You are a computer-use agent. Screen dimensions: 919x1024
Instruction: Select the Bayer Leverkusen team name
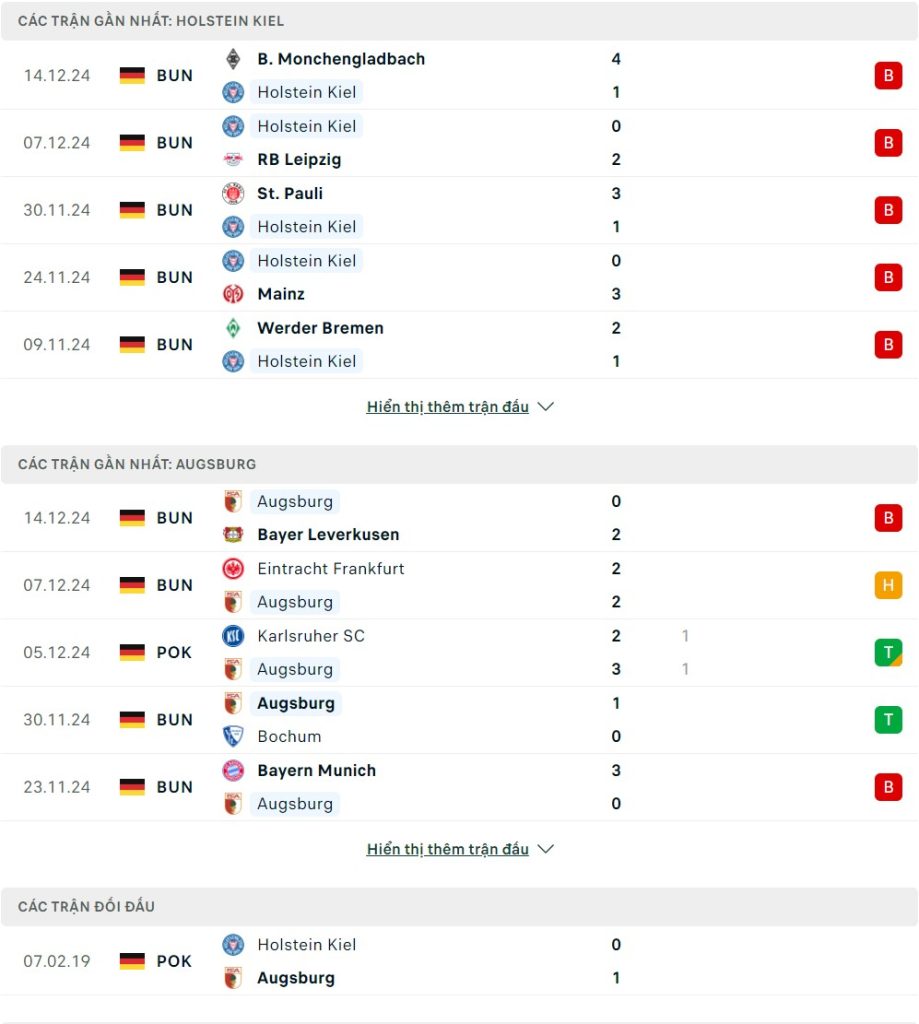coord(328,535)
